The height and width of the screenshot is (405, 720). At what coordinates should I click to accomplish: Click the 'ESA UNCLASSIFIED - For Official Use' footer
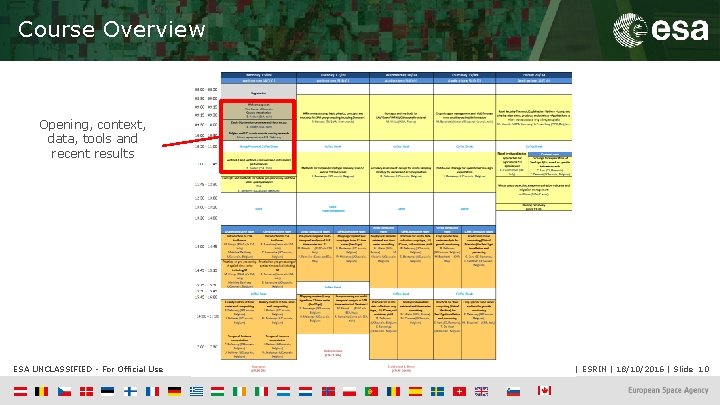[88, 369]
